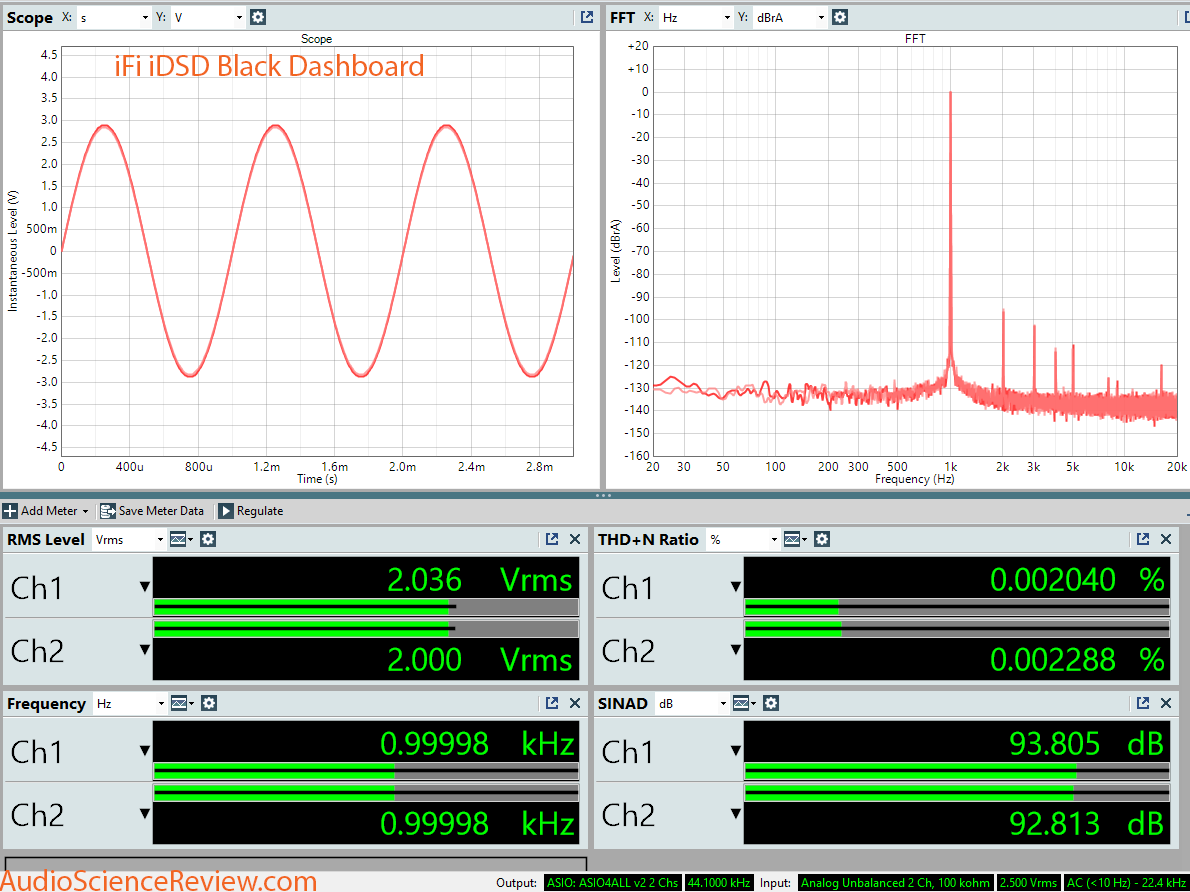Pop out the SINAD meter
Viewport: 1190px width, 892px height.
pos(1143,703)
